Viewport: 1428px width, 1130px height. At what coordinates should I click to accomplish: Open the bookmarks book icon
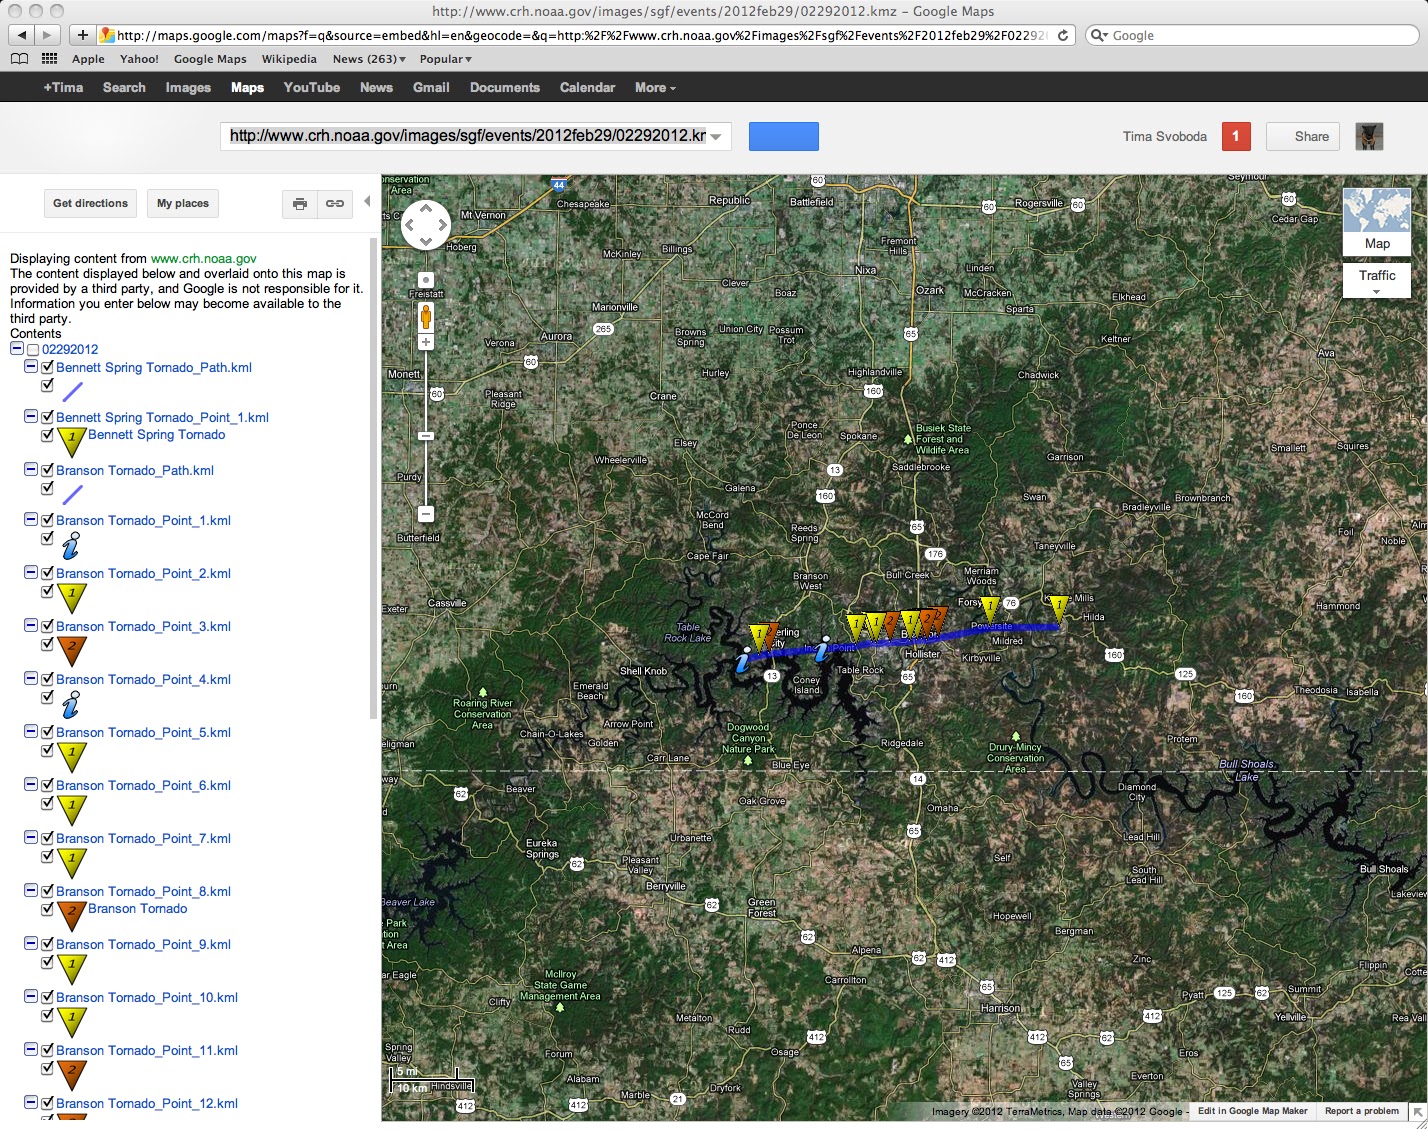pyautogui.click(x=19, y=59)
